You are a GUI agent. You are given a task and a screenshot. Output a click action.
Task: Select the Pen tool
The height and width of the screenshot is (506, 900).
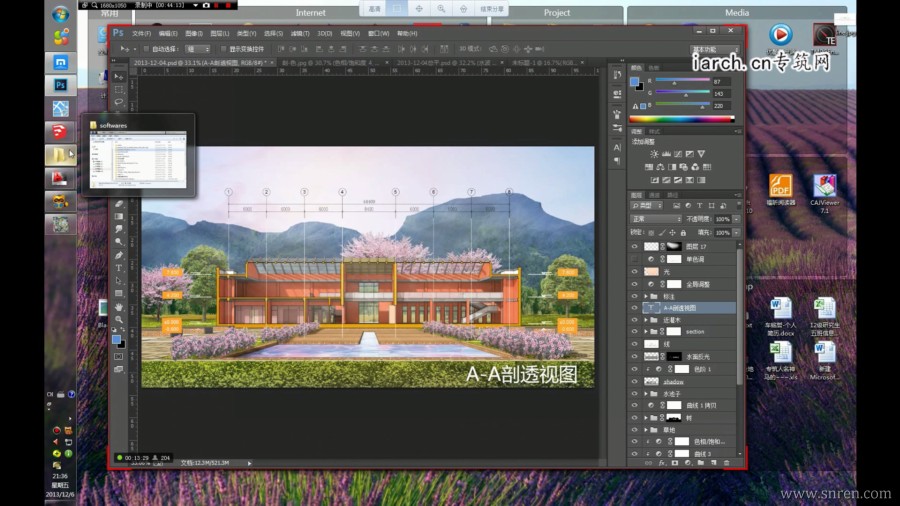click(x=119, y=255)
